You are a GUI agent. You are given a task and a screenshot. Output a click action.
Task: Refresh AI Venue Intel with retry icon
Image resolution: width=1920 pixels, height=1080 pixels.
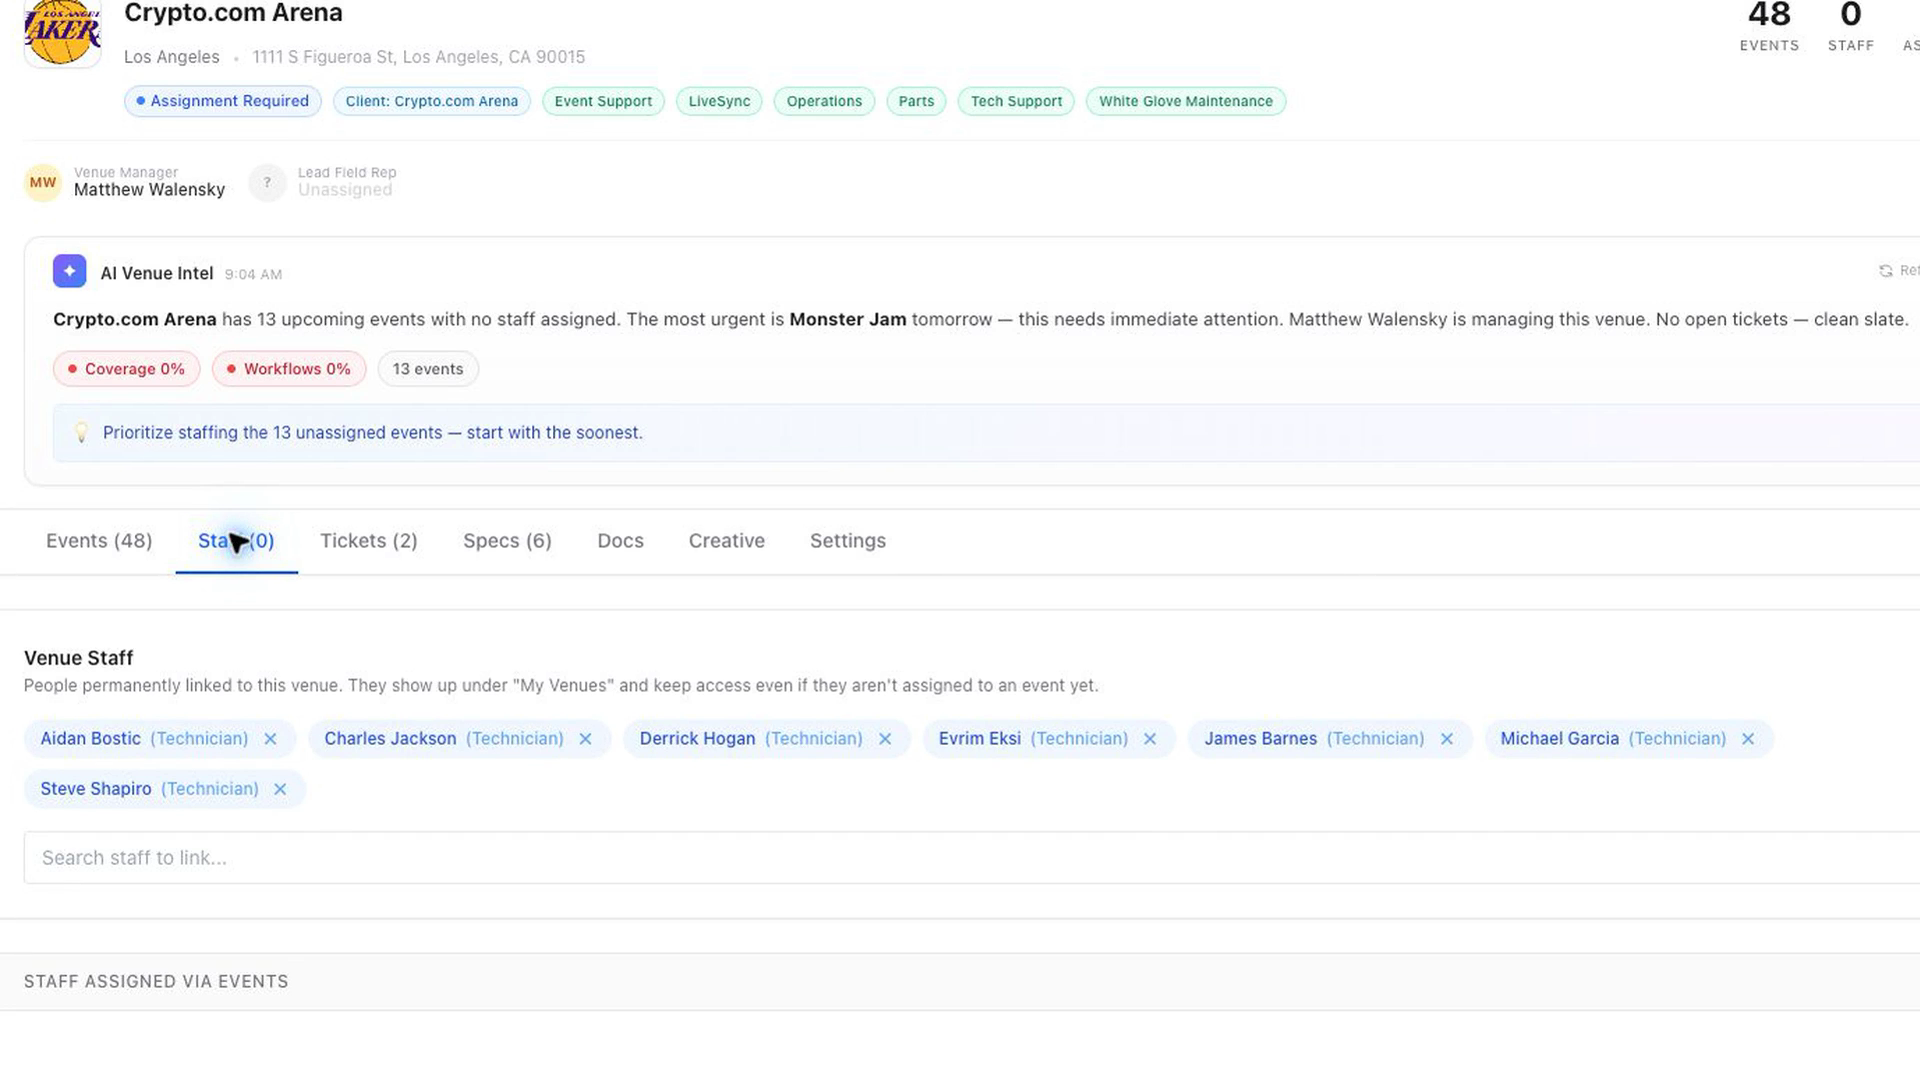(x=1885, y=271)
